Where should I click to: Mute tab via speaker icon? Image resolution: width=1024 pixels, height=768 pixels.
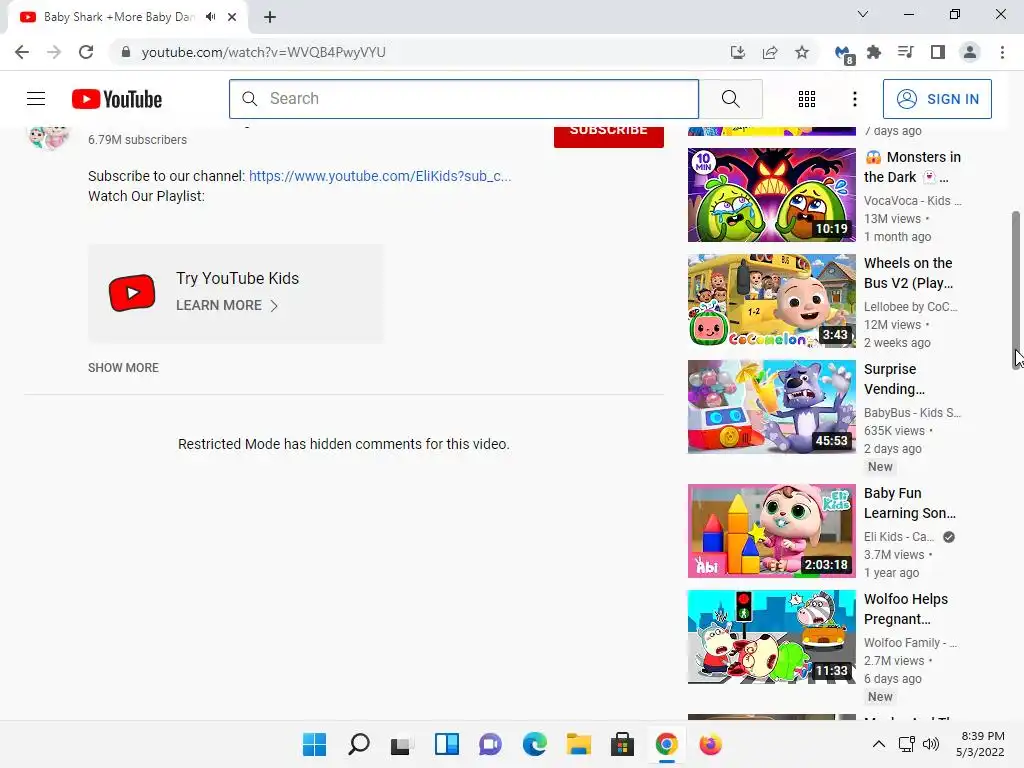(x=210, y=17)
